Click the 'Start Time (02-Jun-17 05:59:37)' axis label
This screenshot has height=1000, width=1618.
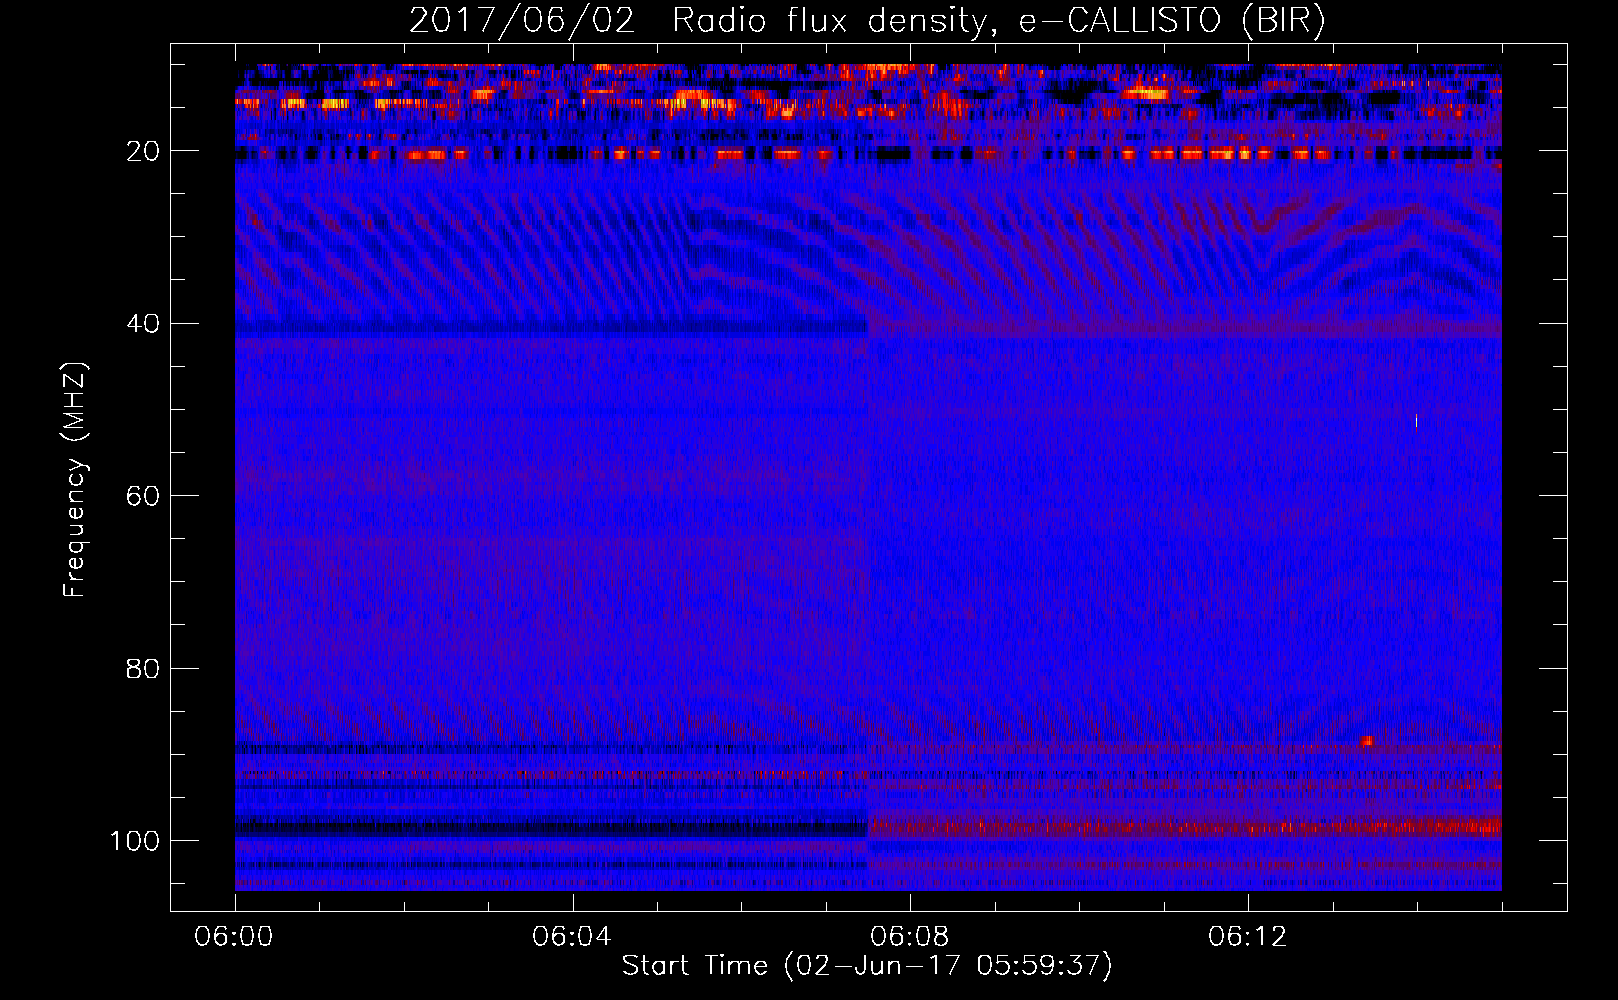point(867,966)
